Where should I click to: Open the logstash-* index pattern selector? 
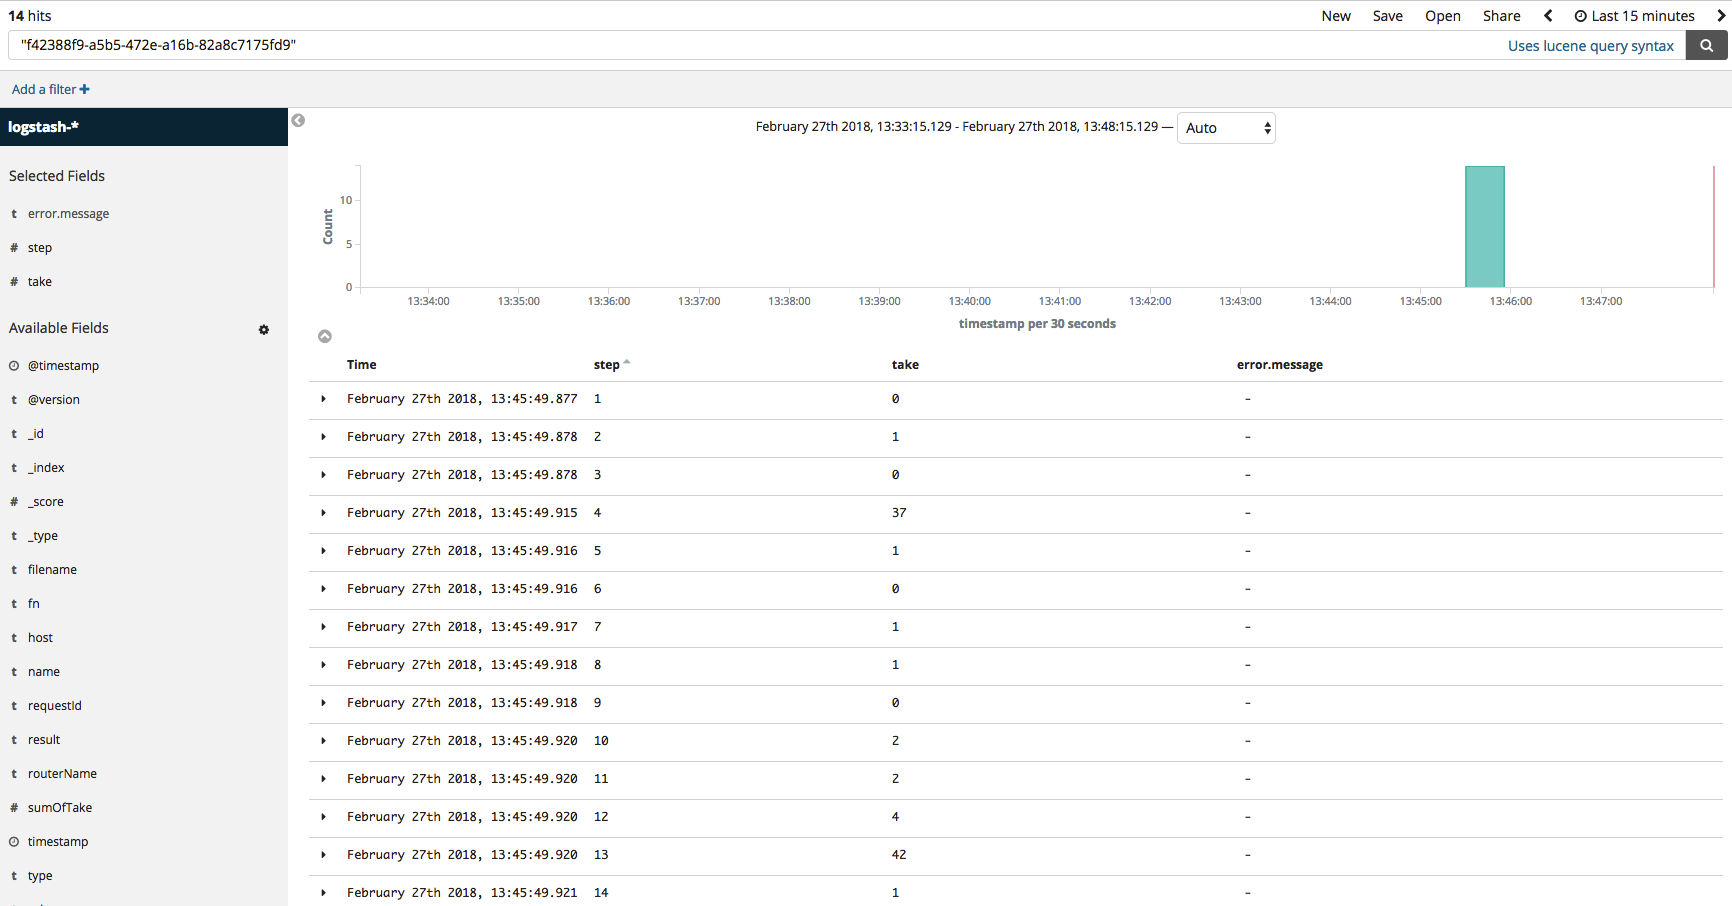(x=144, y=127)
